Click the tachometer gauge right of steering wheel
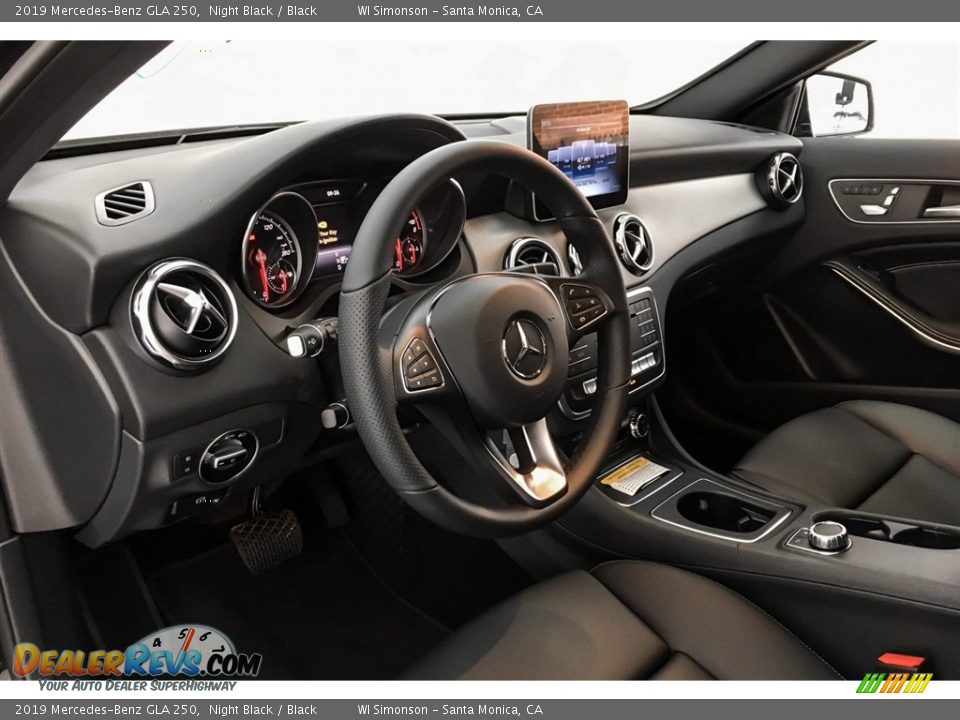 (412, 243)
